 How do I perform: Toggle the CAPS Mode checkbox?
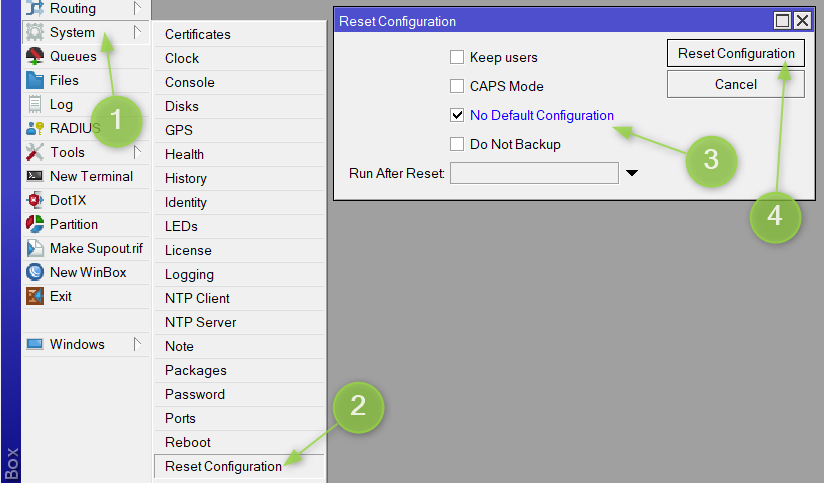(x=457, y=87)
